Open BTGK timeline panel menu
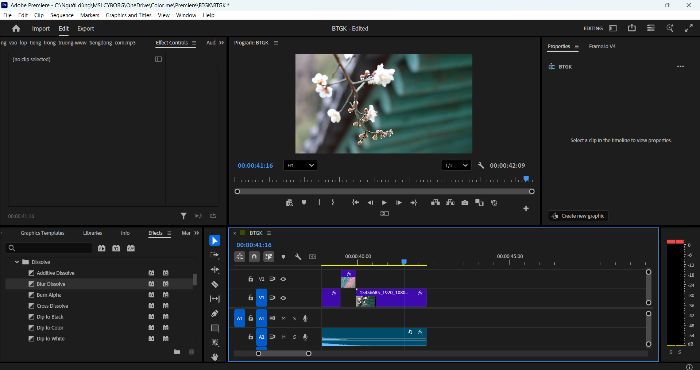The width and height of the screenshot is (700, 370). click(x=269, y=233)
